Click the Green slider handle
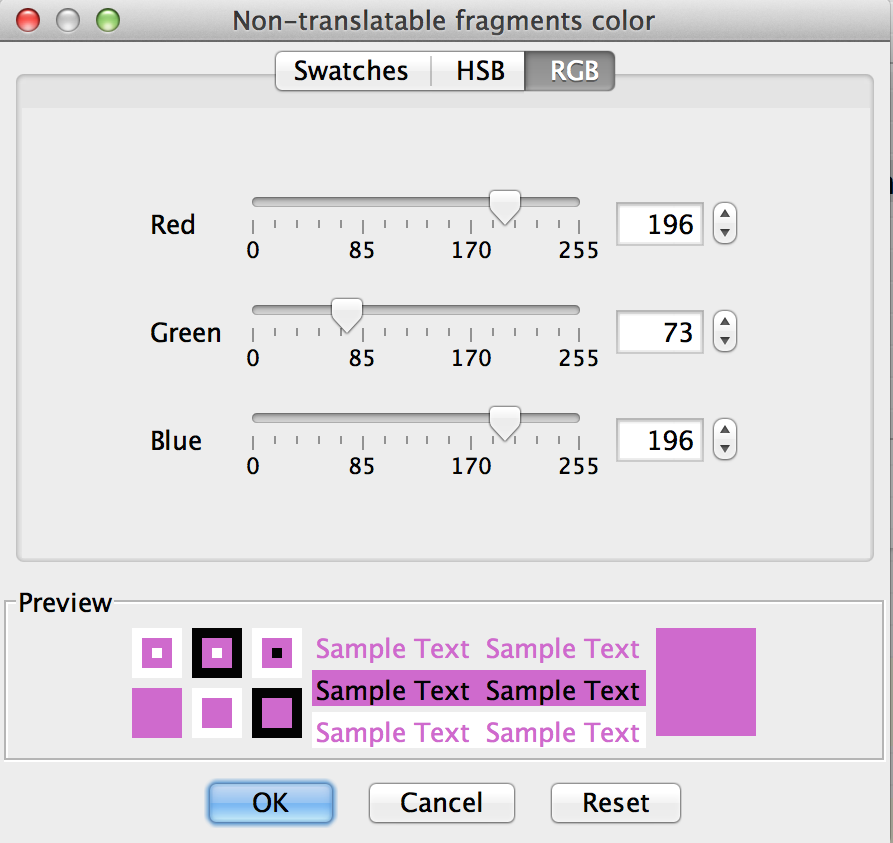The height and width of the screenshot is (843, 893). point(347,315)
